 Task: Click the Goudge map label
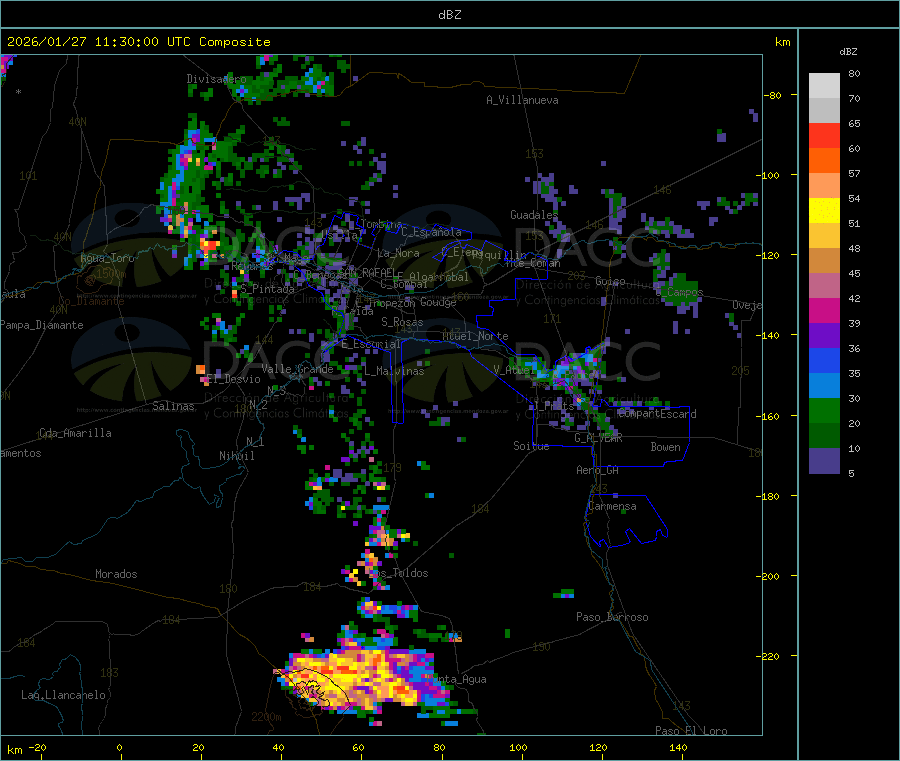[438, 302]
